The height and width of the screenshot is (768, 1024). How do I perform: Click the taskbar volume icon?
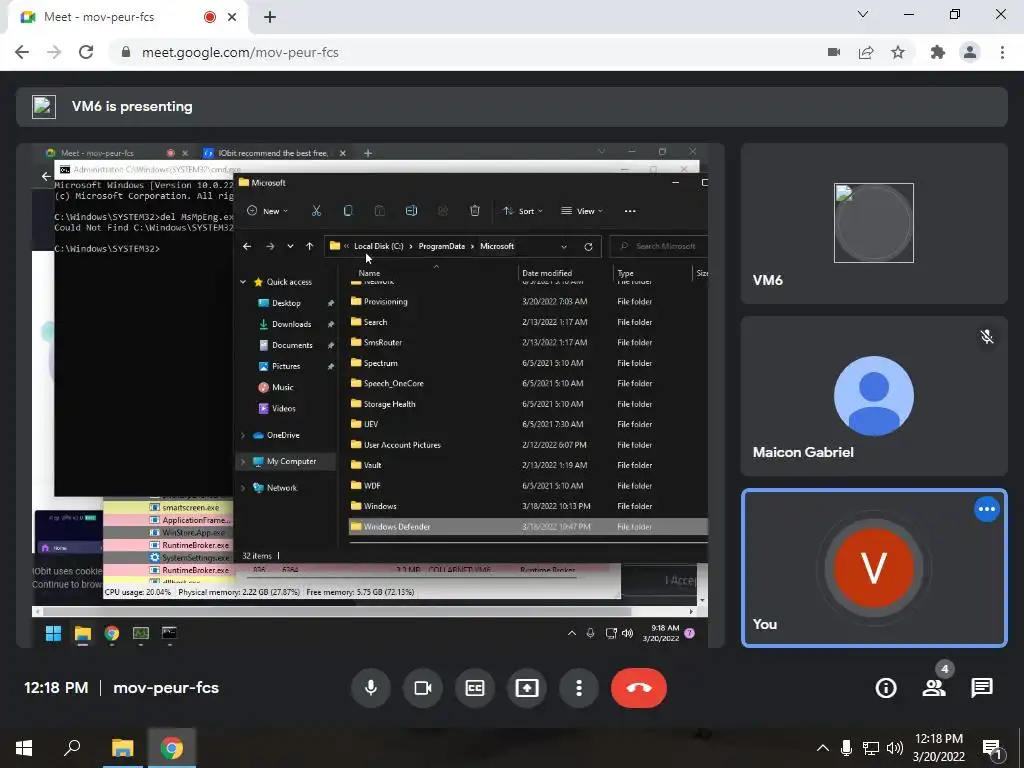[x=895, y=748]
